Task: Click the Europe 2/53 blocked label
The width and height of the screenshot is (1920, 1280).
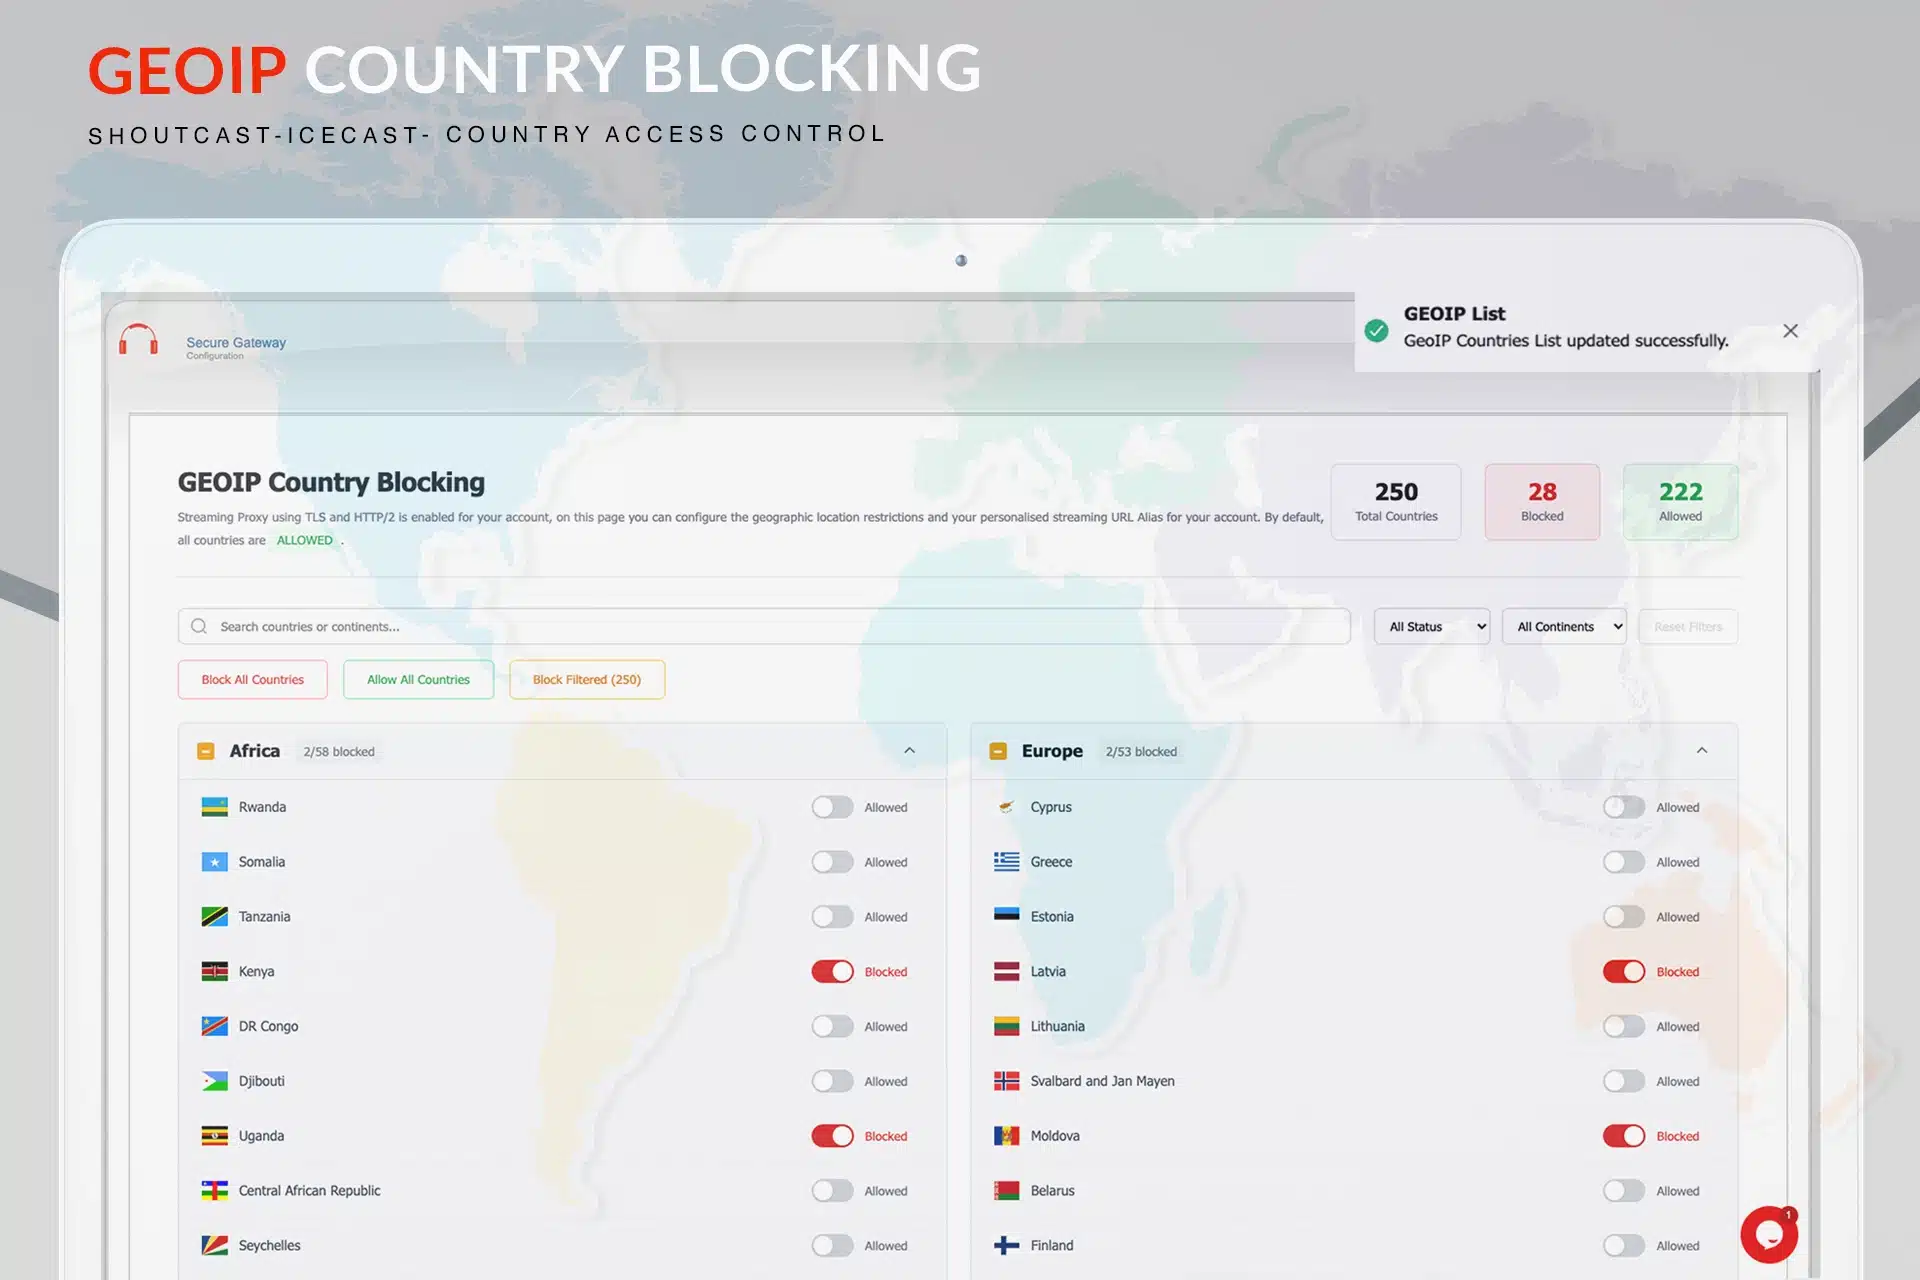Action: tap(1141, 752)
